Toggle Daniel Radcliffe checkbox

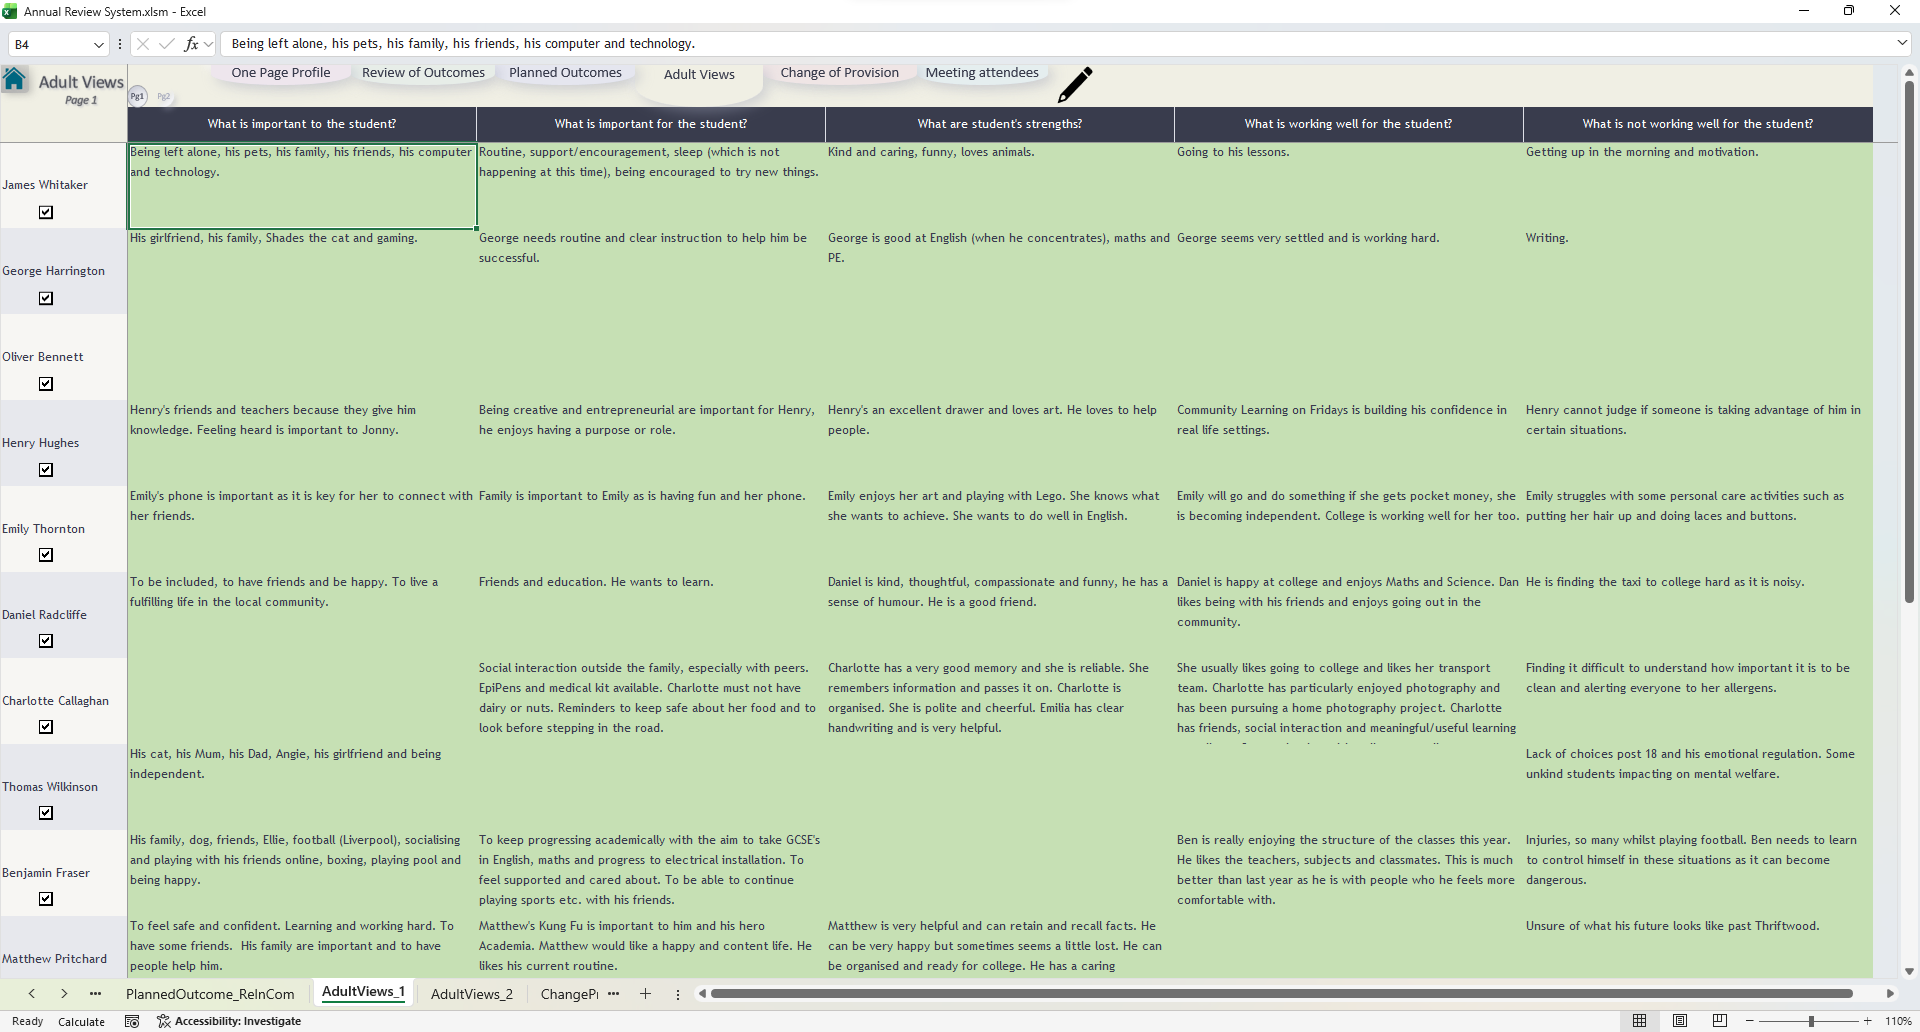tap(46, 641)
